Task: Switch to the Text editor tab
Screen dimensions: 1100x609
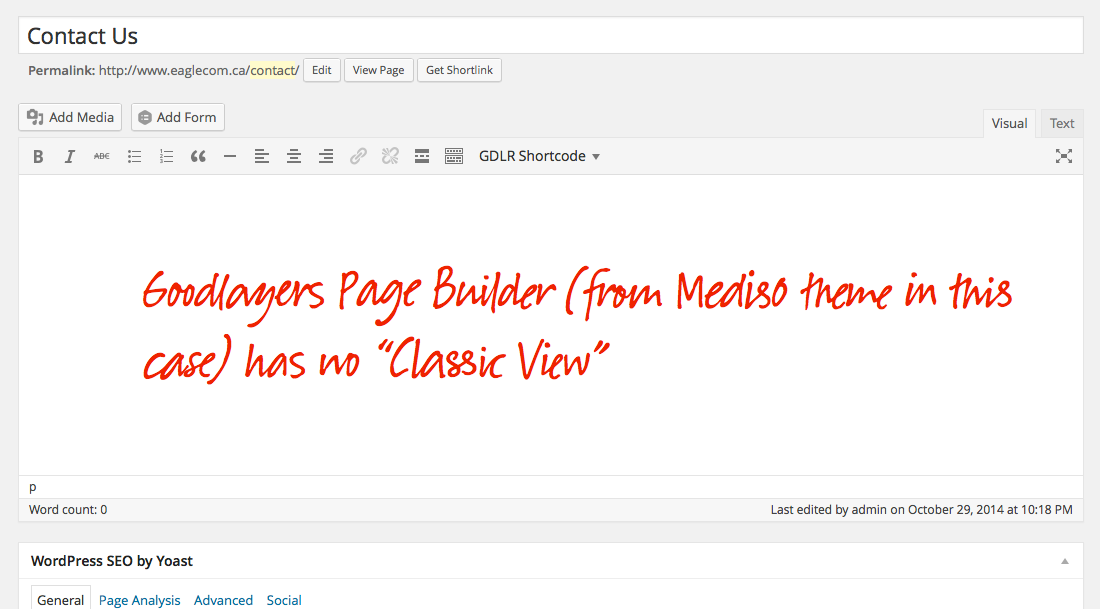Action: [x=1062, y=123]
